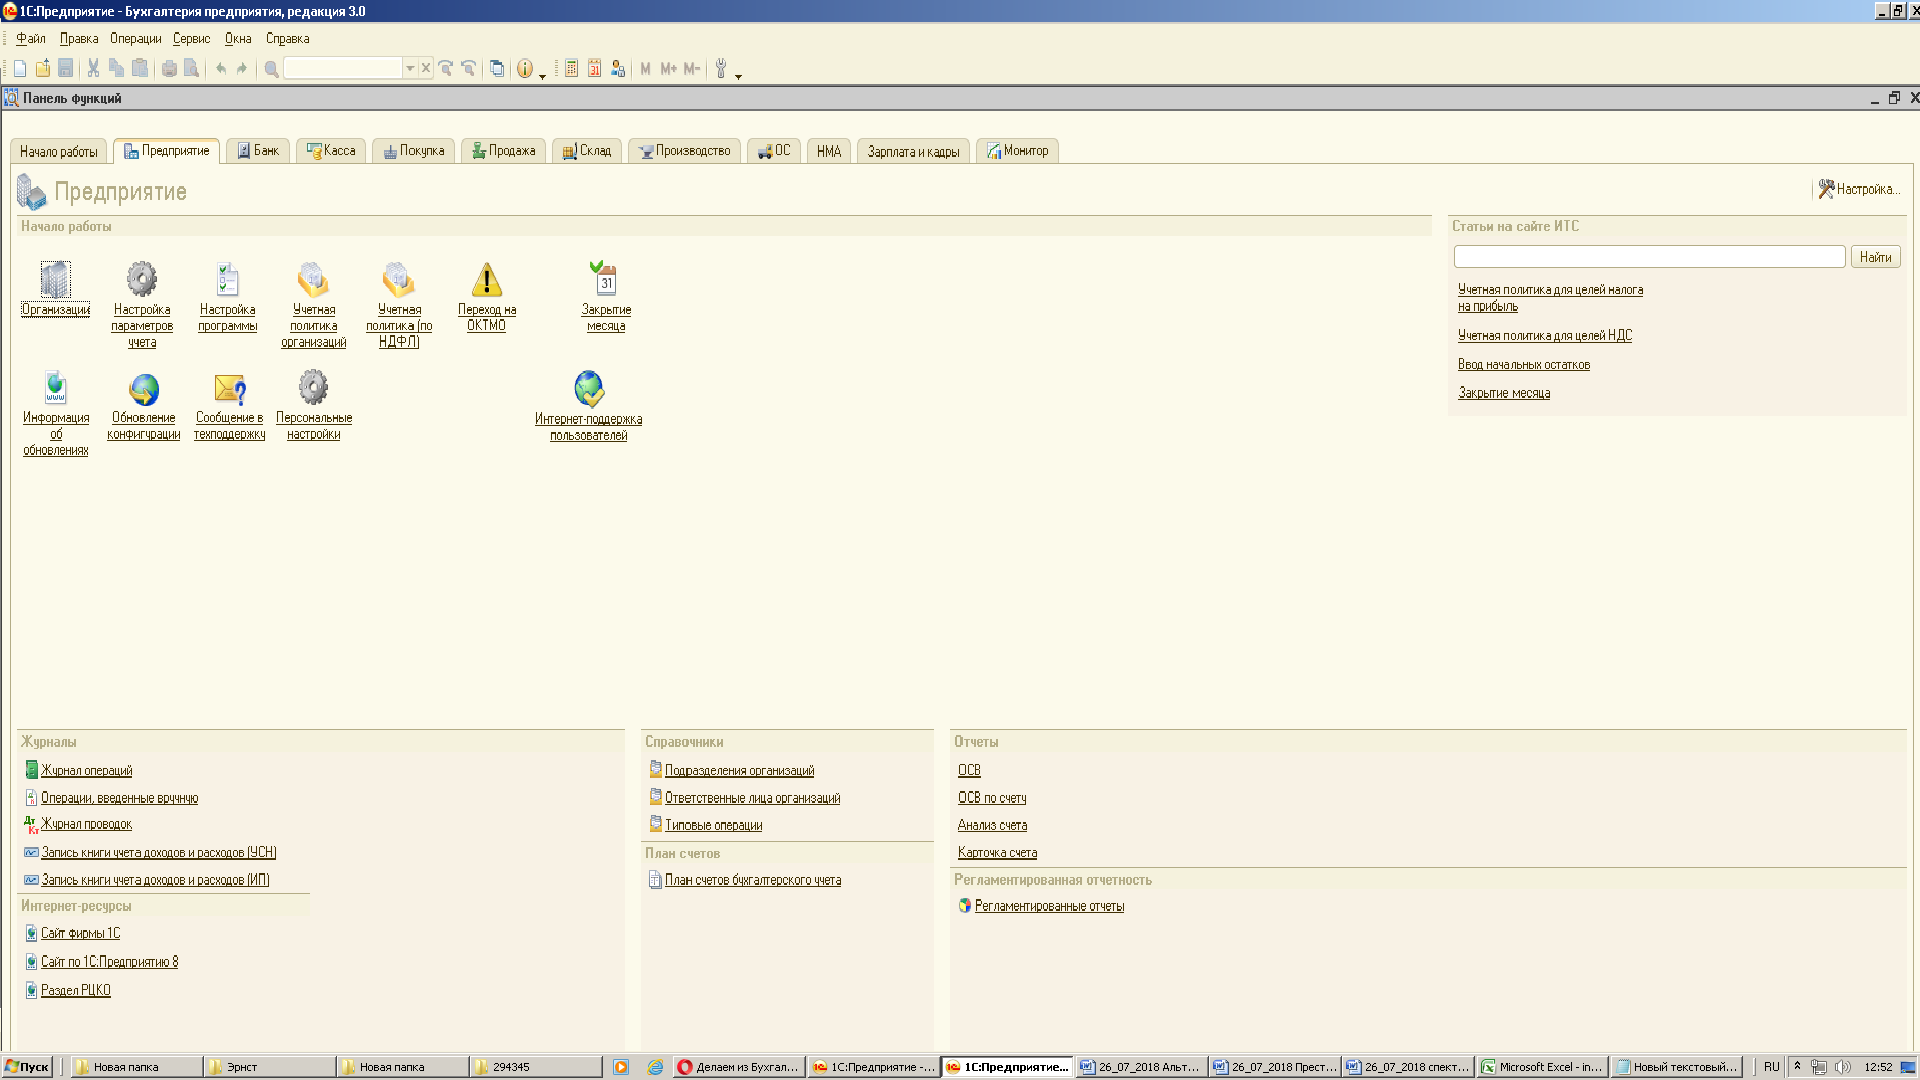Click the Настройка... button
The image size is (1920, 1080).
coord(1859,189)
